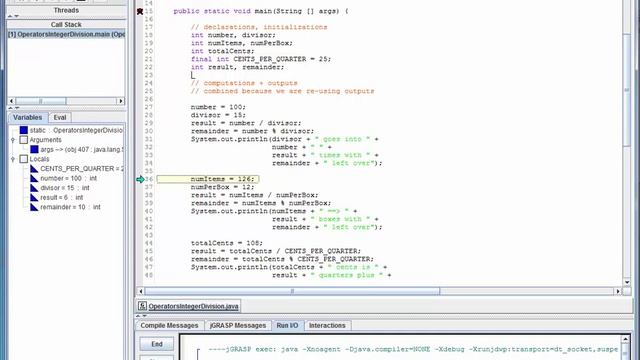The width and height of the screenshot is (640, 360).
Task: Click the '----jGRASP exec: java' output line
Action: tap(413, 349)
